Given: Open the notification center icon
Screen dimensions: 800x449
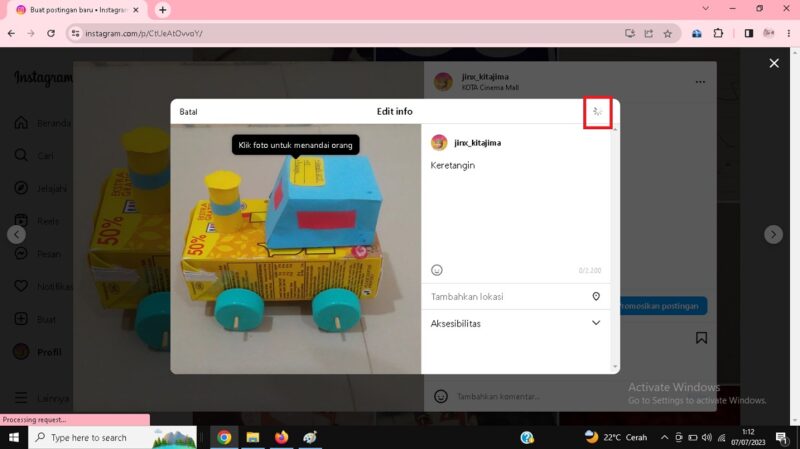Looking at the screenshot, I should 781,437.
